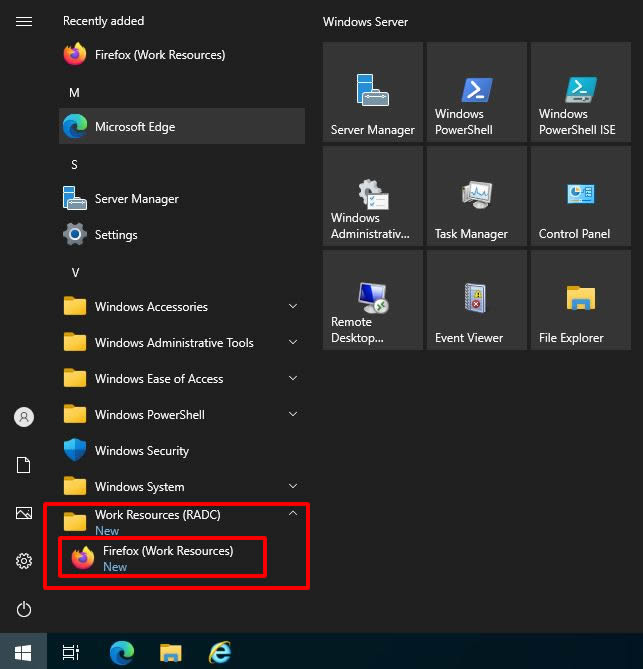Click the Work Resources (RADC) folder entry

point(182,521)
